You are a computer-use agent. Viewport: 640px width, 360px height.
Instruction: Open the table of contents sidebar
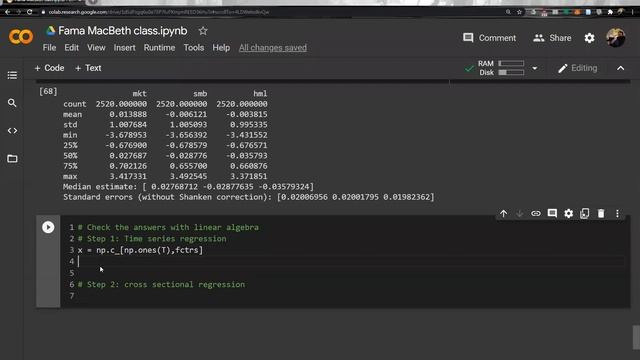coord(12,75)
